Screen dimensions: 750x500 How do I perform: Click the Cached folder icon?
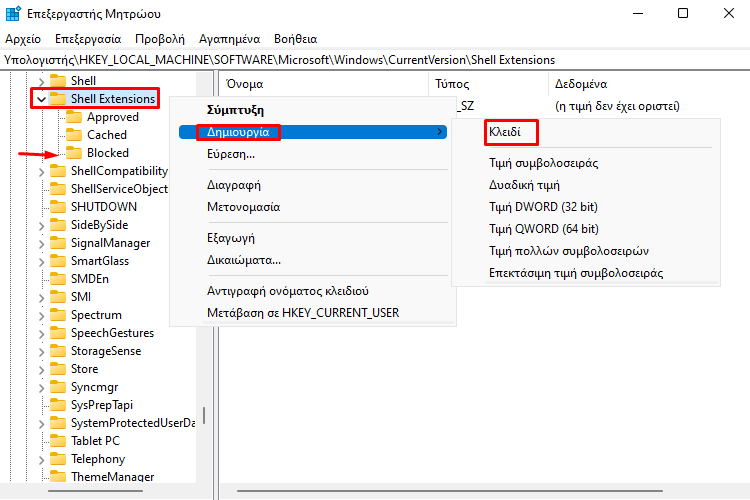(x=74, y=135)
